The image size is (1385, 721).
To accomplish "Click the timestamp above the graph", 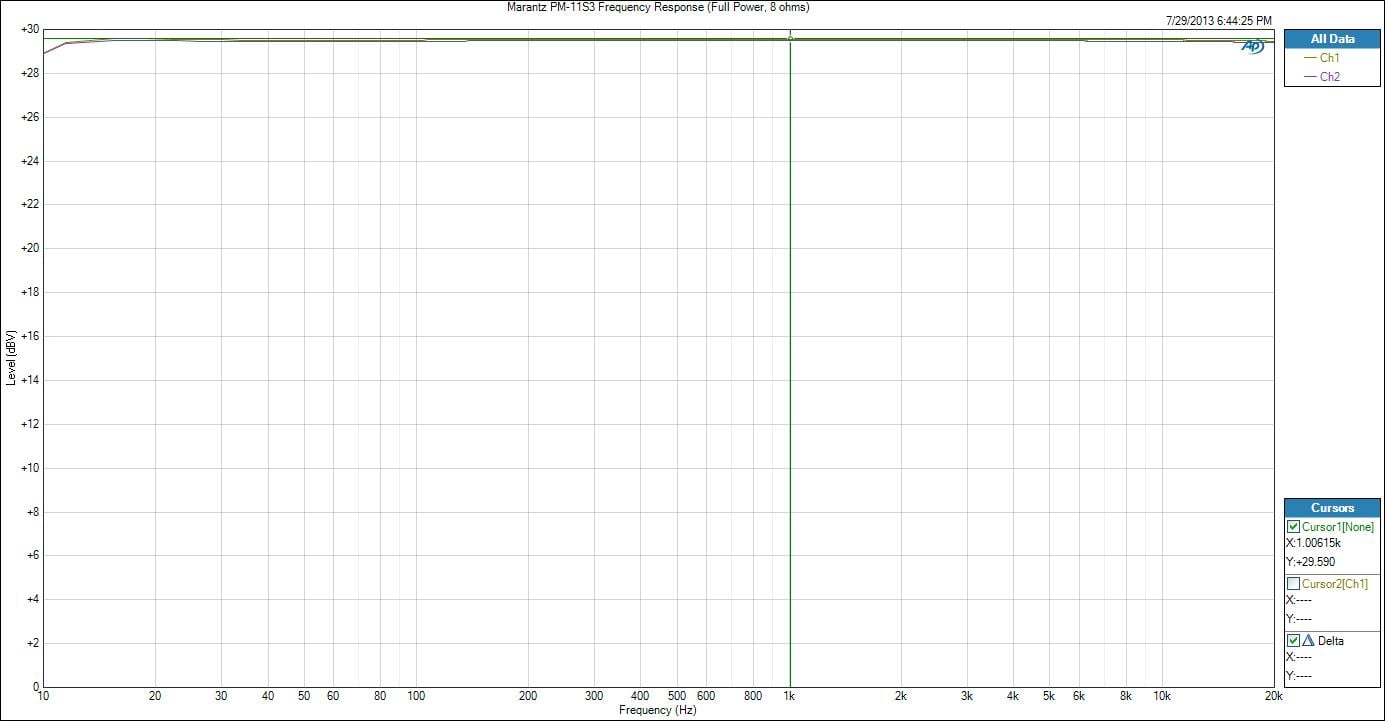I will pos(1219,21).
